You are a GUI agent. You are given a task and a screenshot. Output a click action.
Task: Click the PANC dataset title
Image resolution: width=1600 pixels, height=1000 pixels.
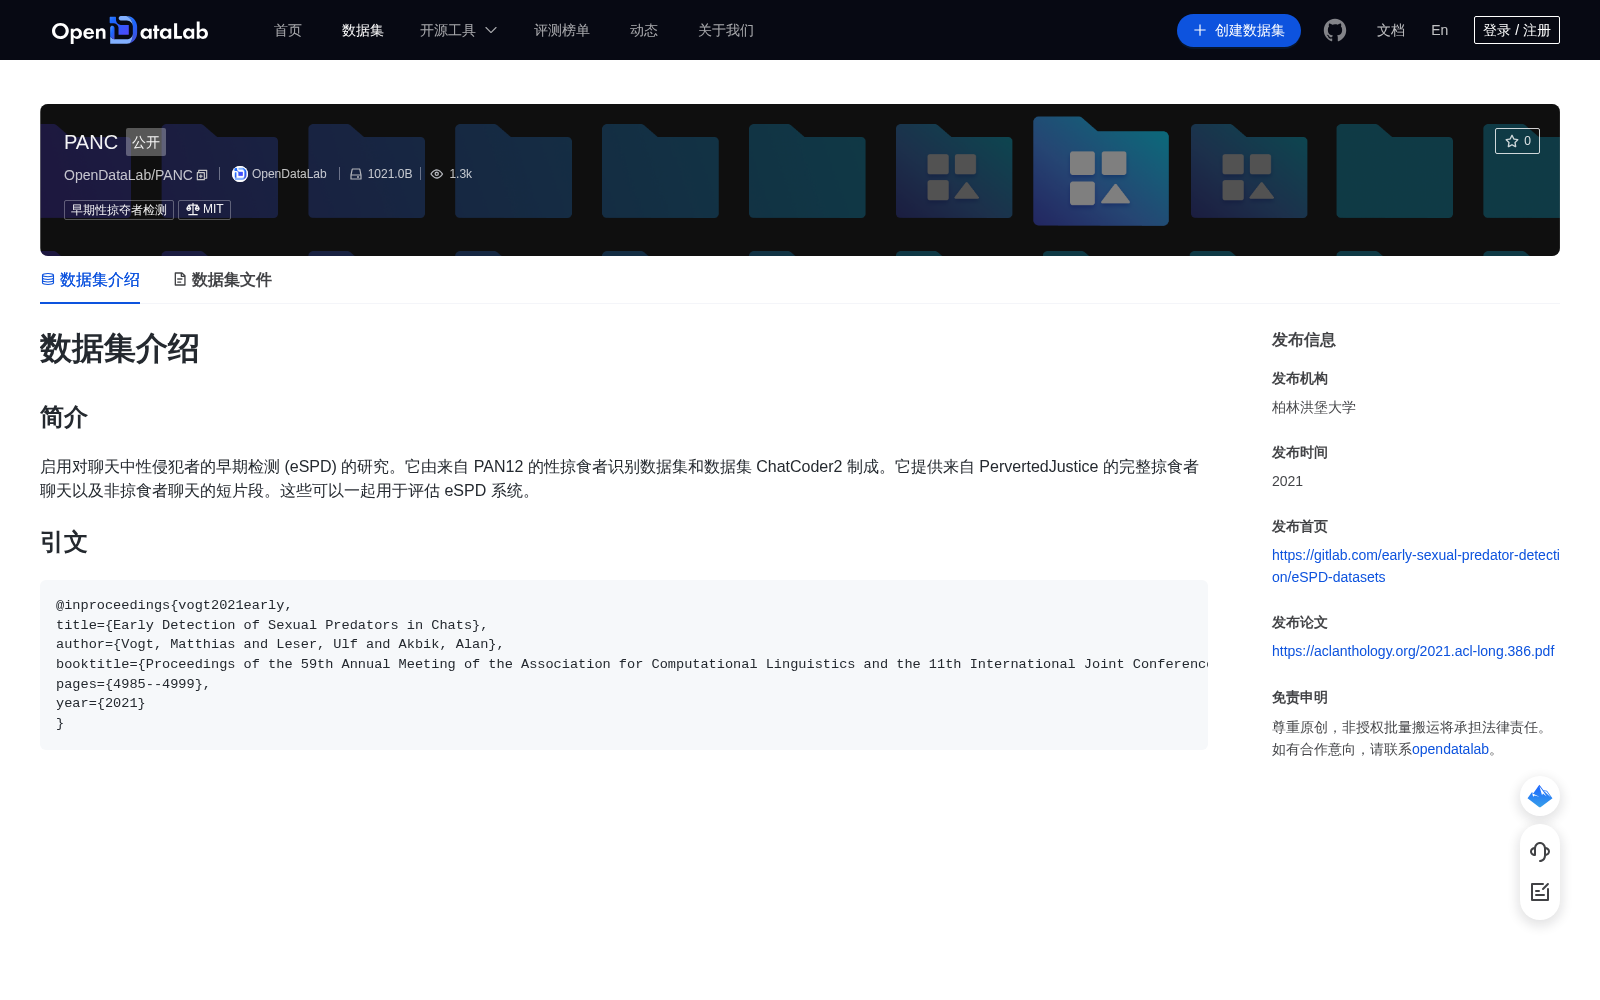pyautogui.click(x=91, y=142)
